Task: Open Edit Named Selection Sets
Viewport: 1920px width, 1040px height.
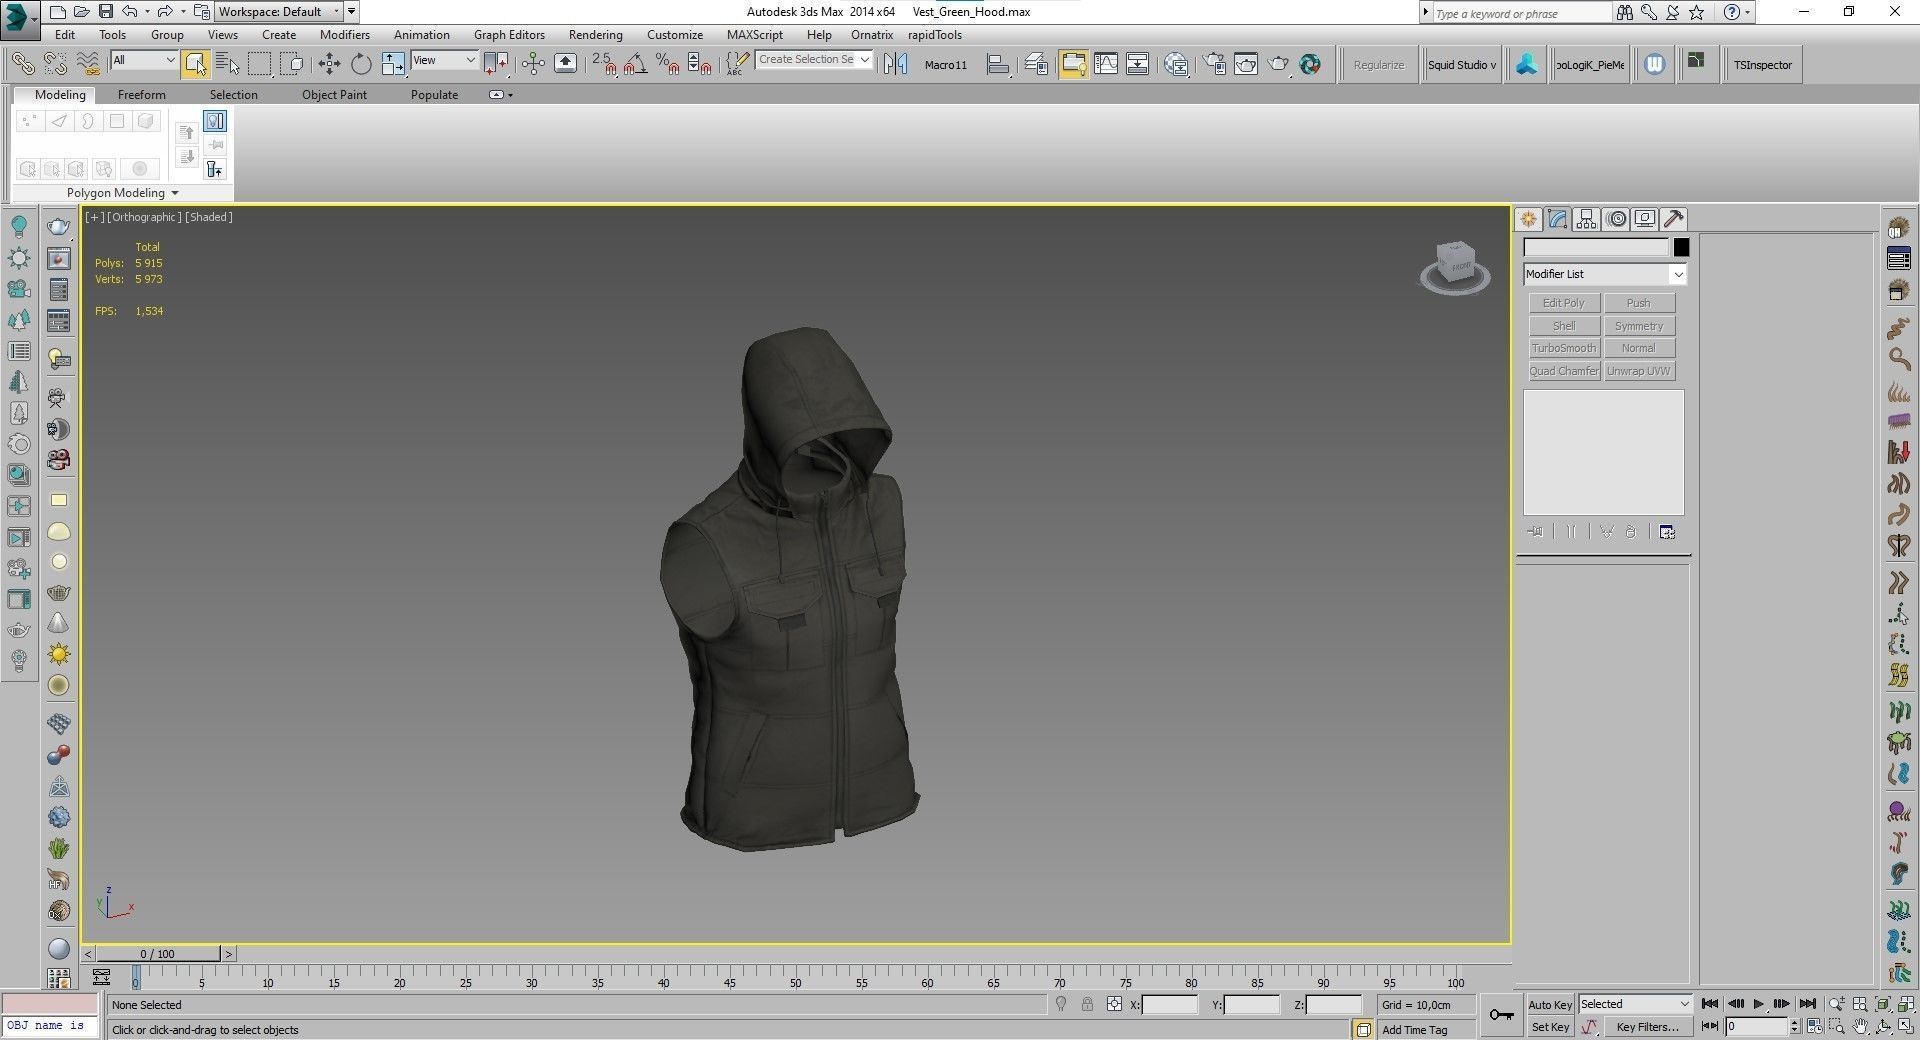Action: [737, 64]
